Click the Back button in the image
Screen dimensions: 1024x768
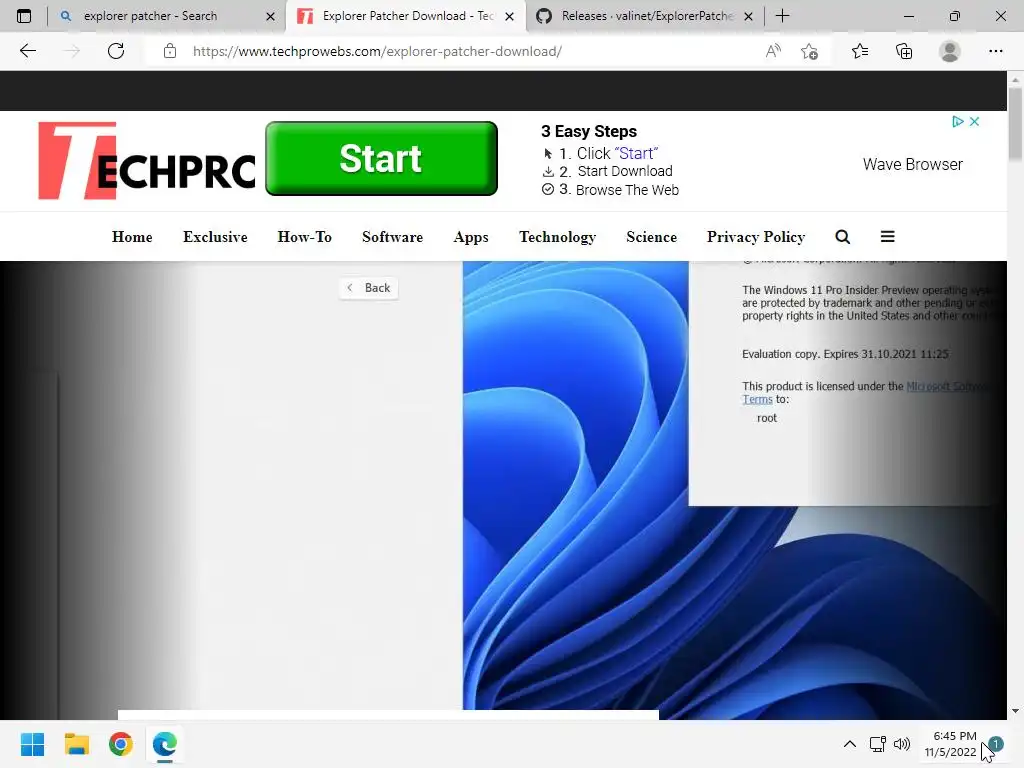coord(369,288)
